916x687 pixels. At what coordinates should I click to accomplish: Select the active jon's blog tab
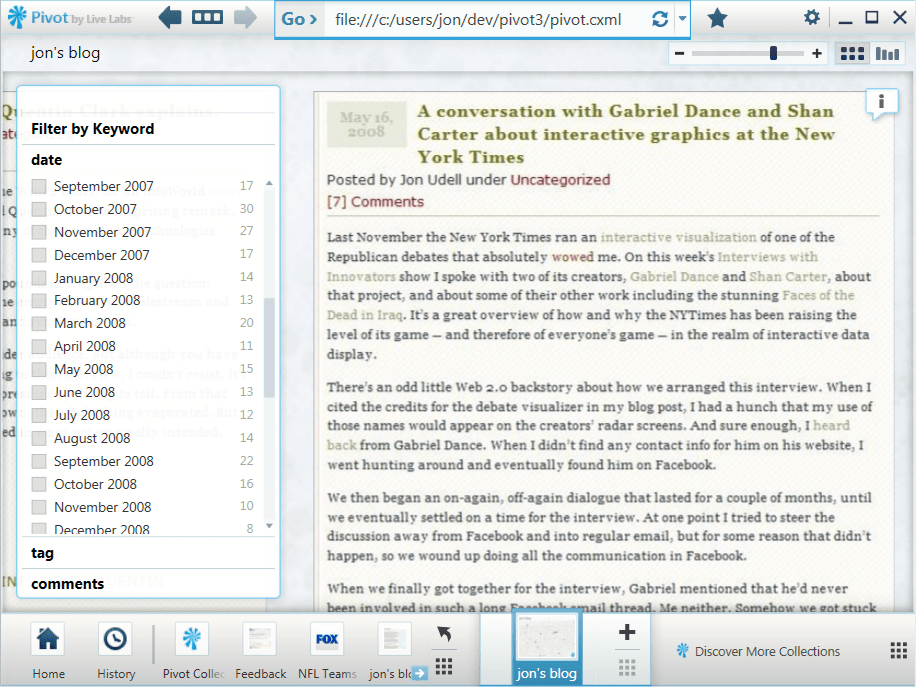(546, 648)
